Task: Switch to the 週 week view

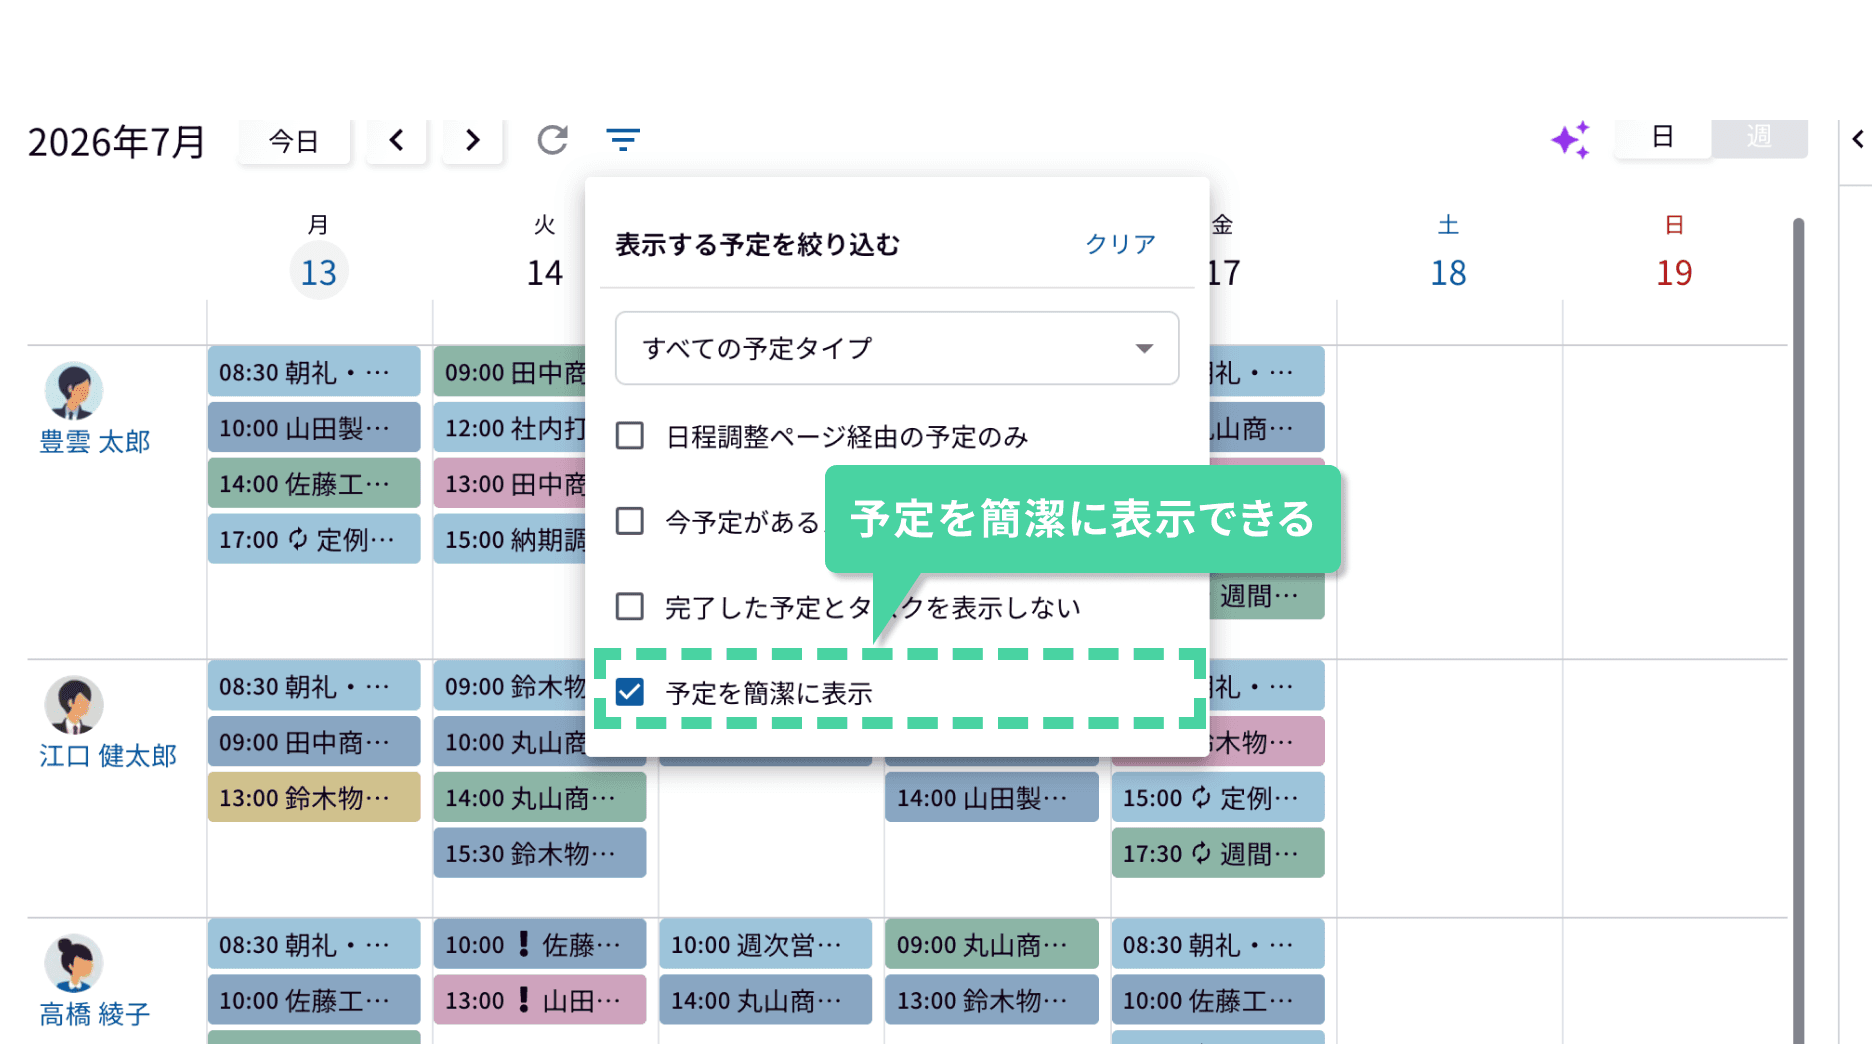Action: [1759, 137]
